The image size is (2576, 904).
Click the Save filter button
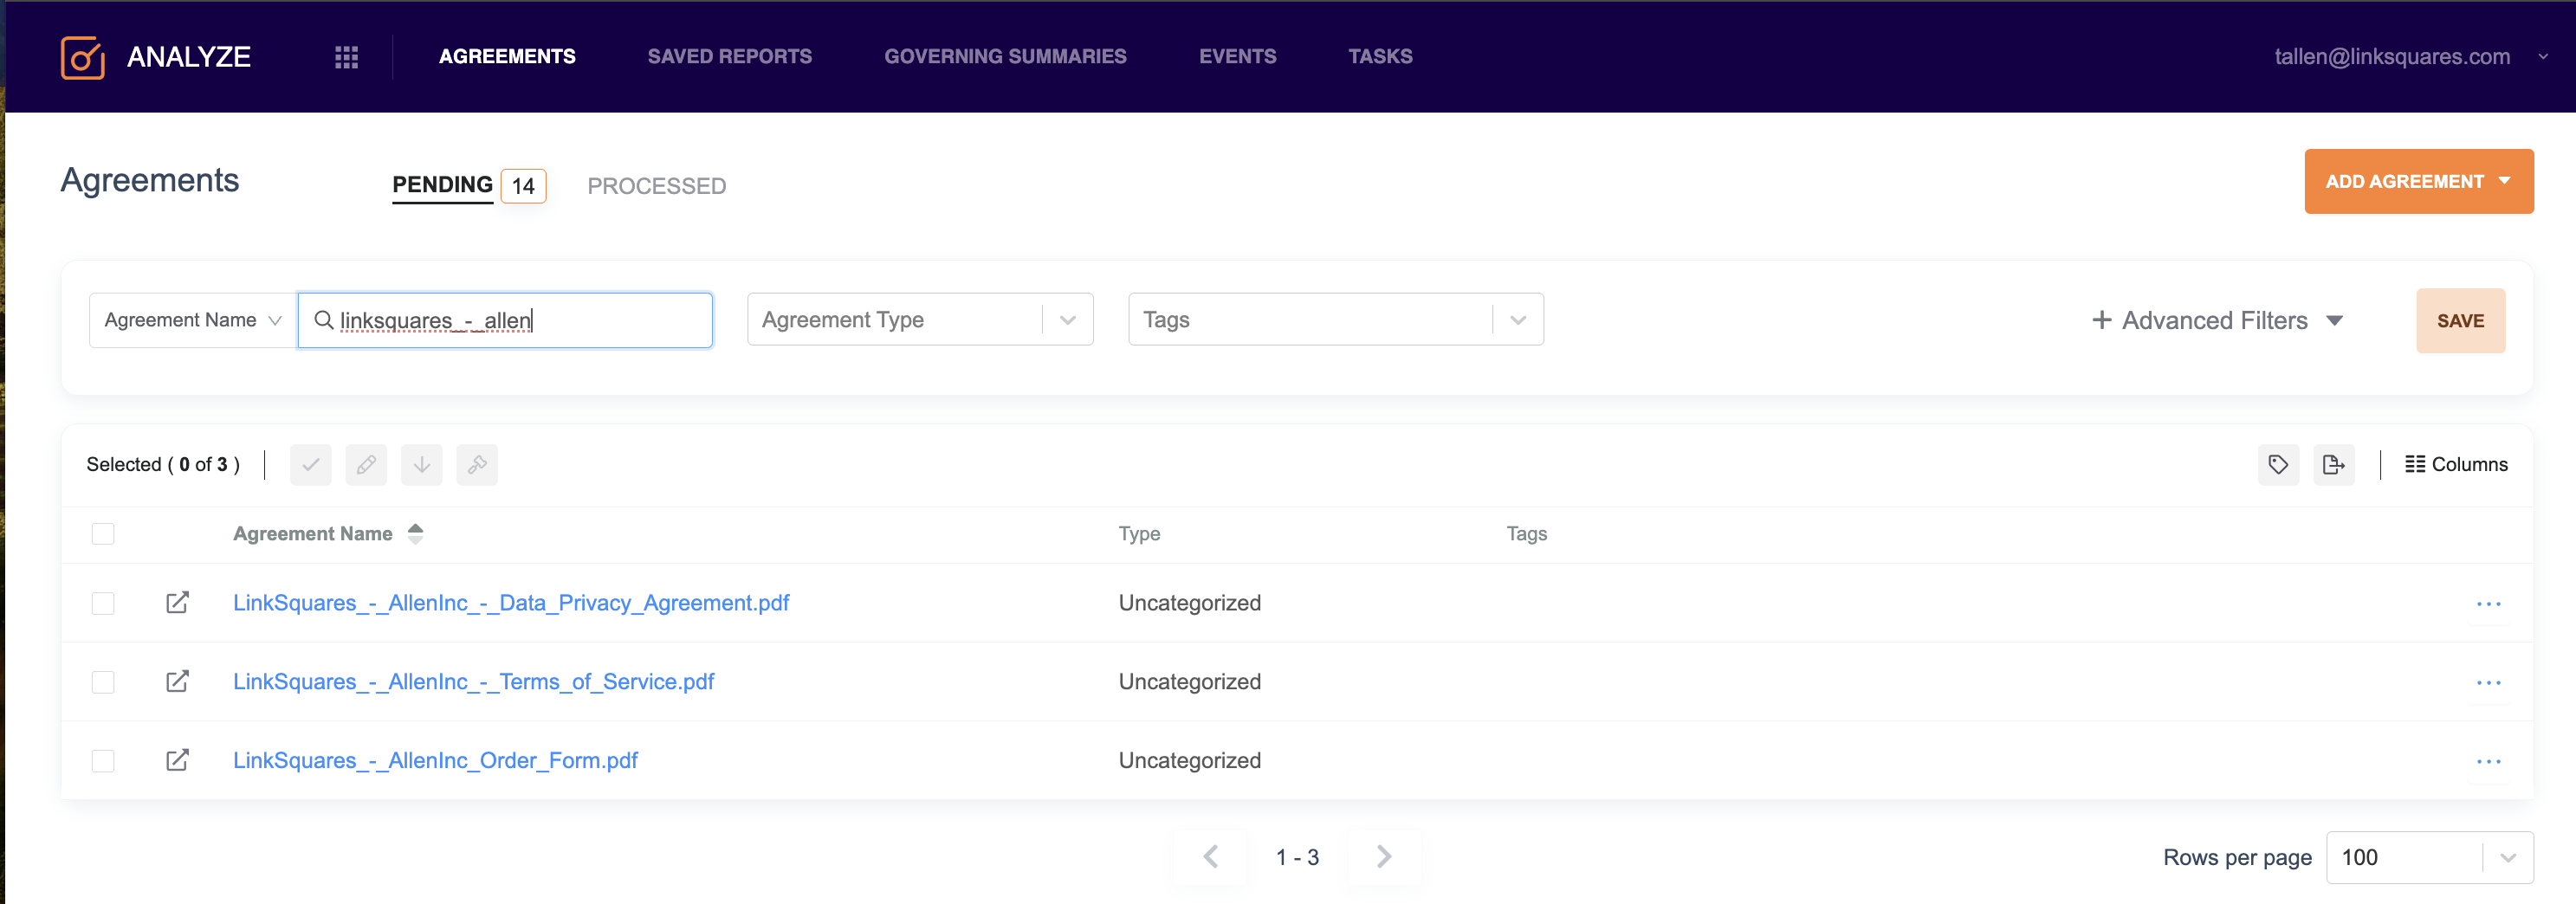click(2460, 321)
